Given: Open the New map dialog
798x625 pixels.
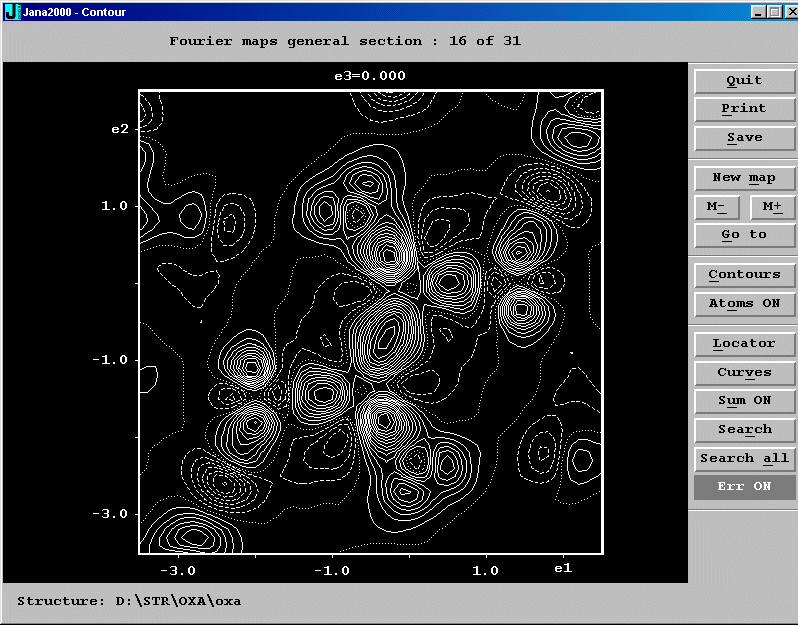Looking at the screenshot, I should click(744, 178).
